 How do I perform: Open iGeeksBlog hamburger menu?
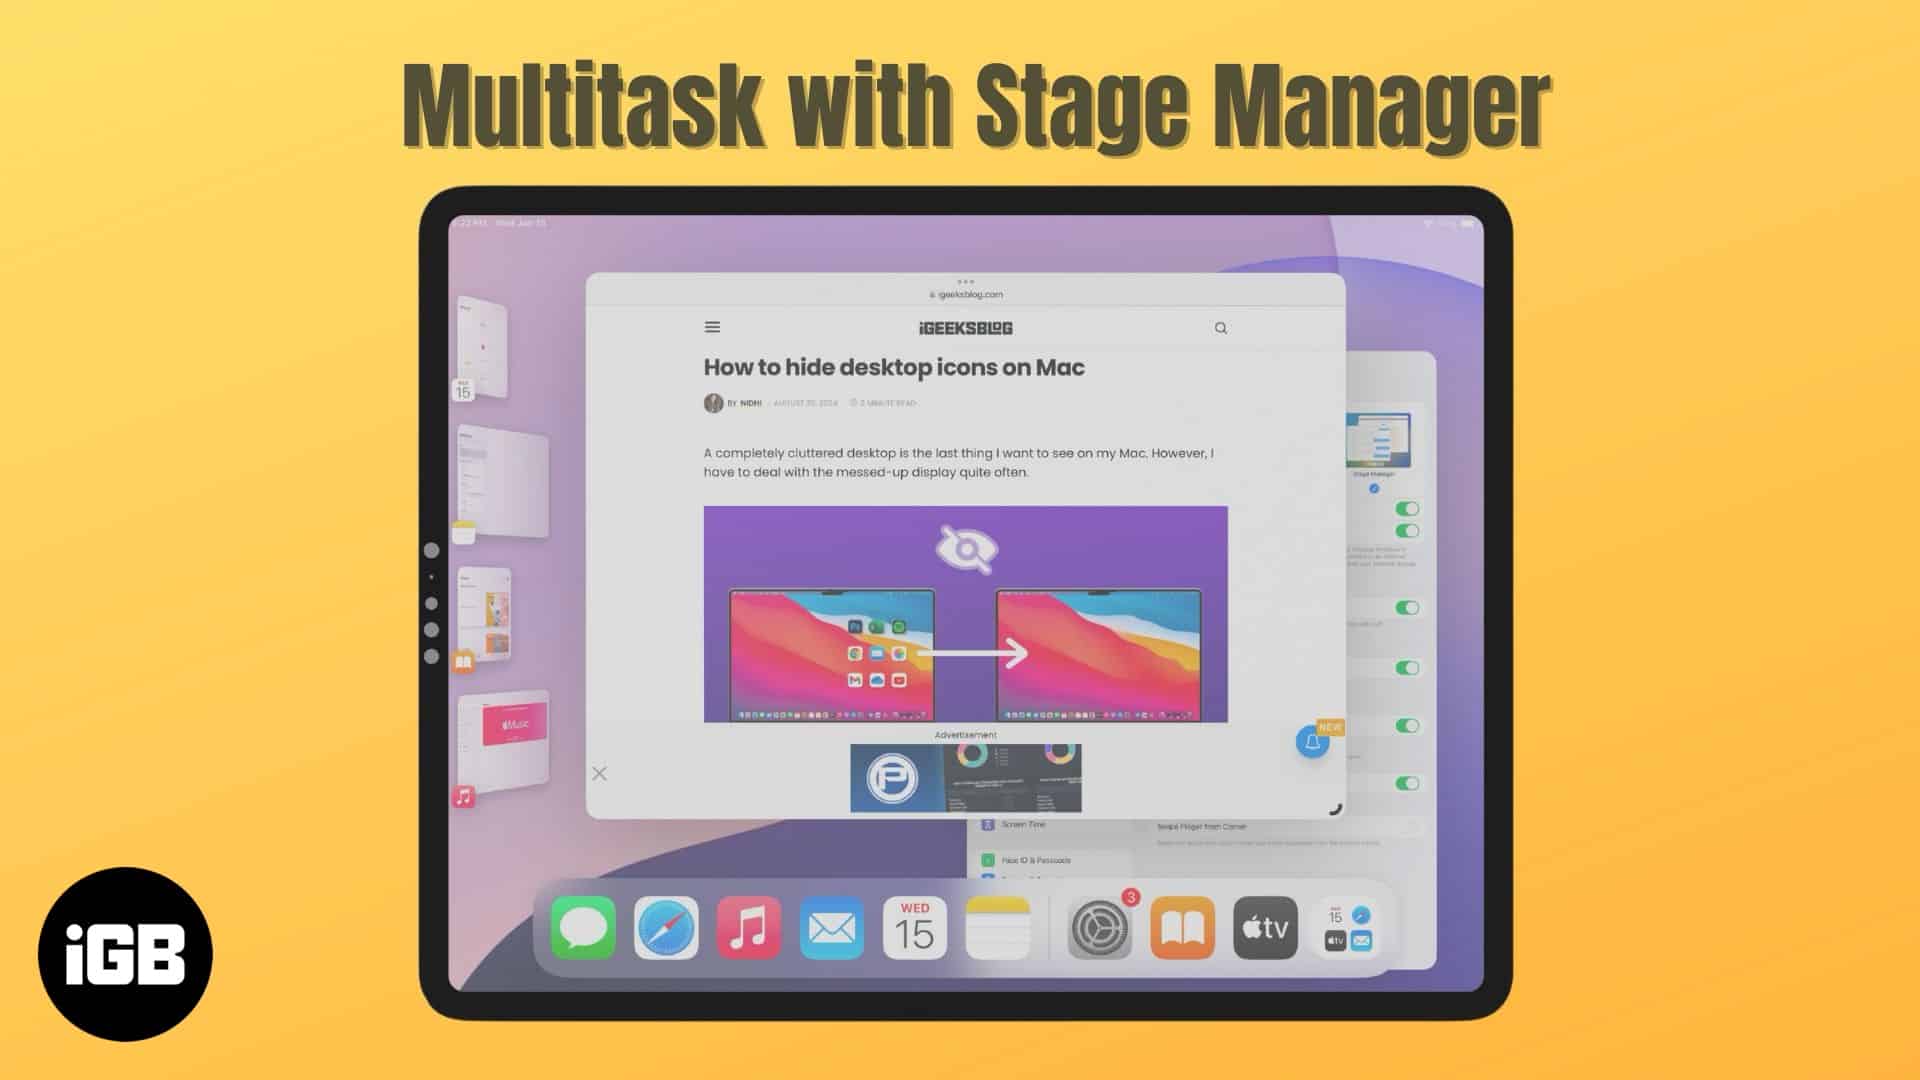tap(711, 326)
